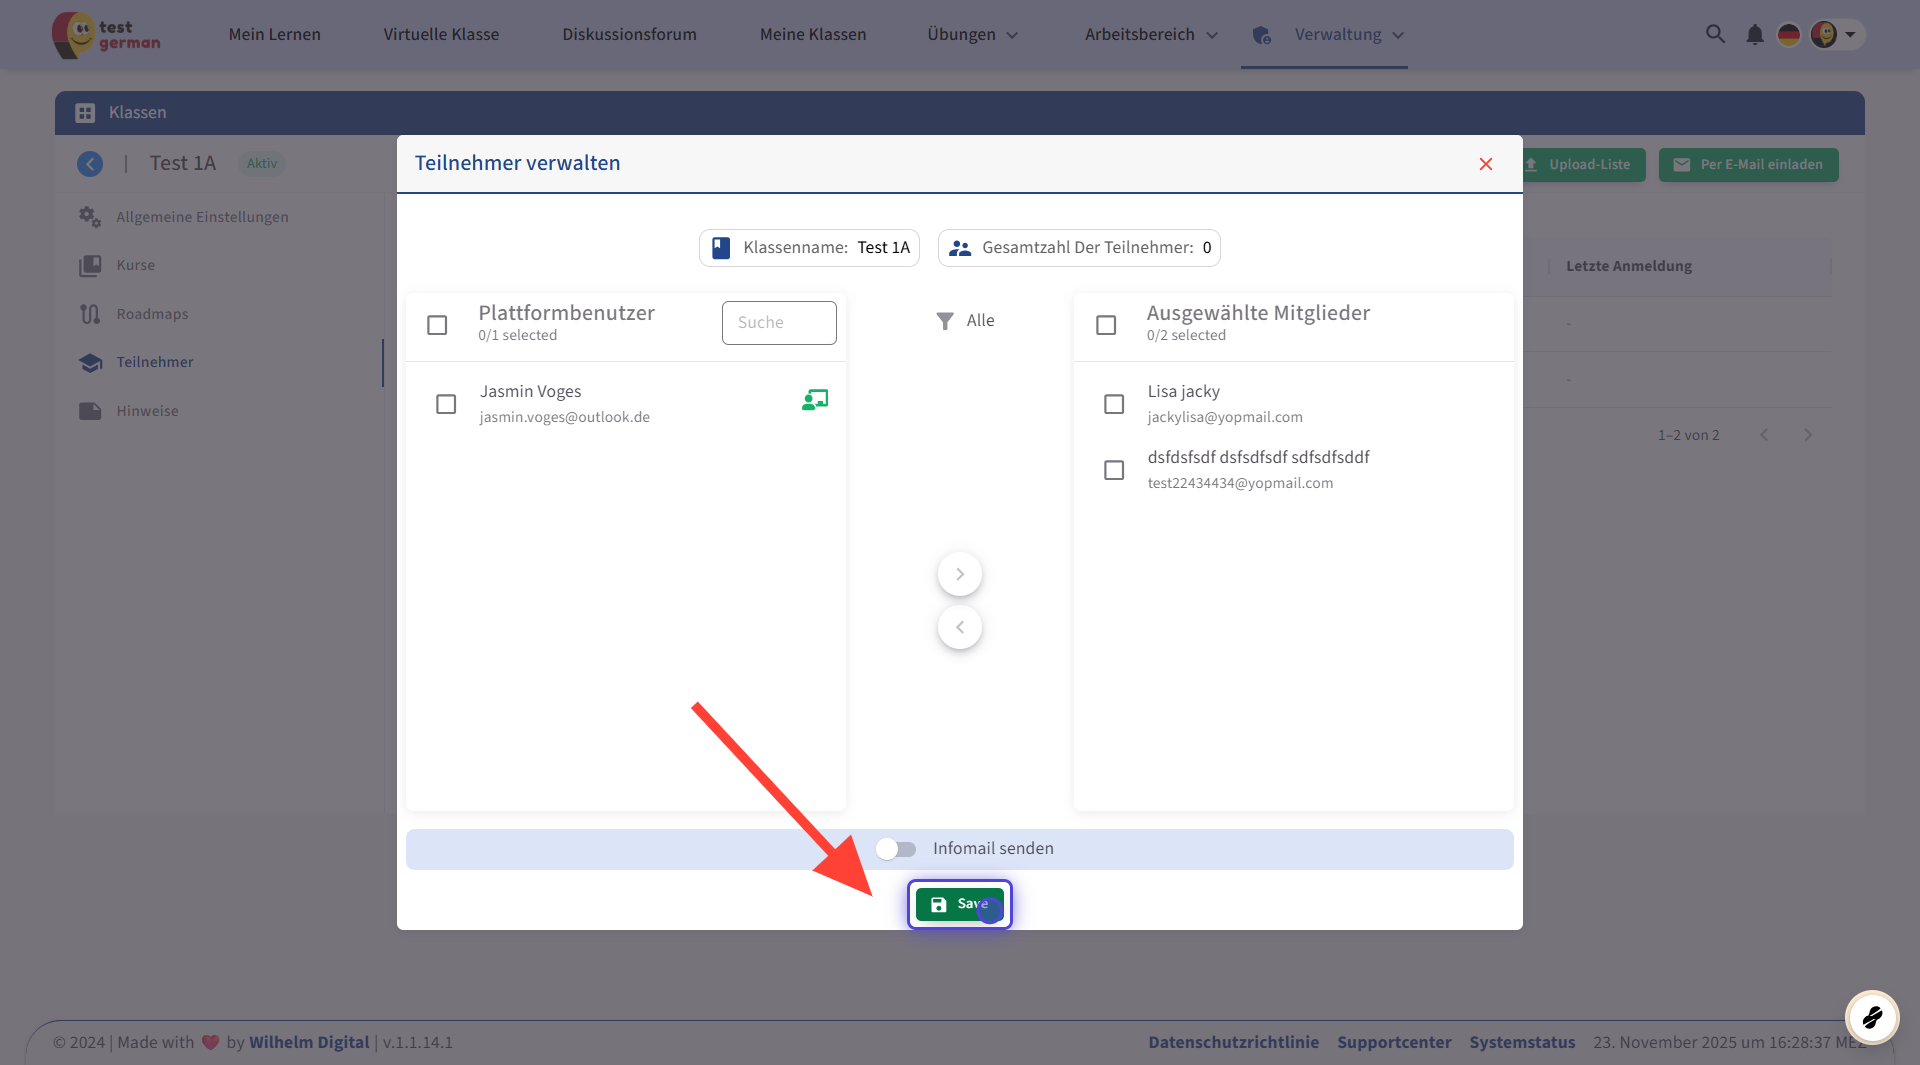This screenshot has width=1920, height=1065.
Task: Click the move-right arrow transfer button
Action: click(x=959, y=574)
